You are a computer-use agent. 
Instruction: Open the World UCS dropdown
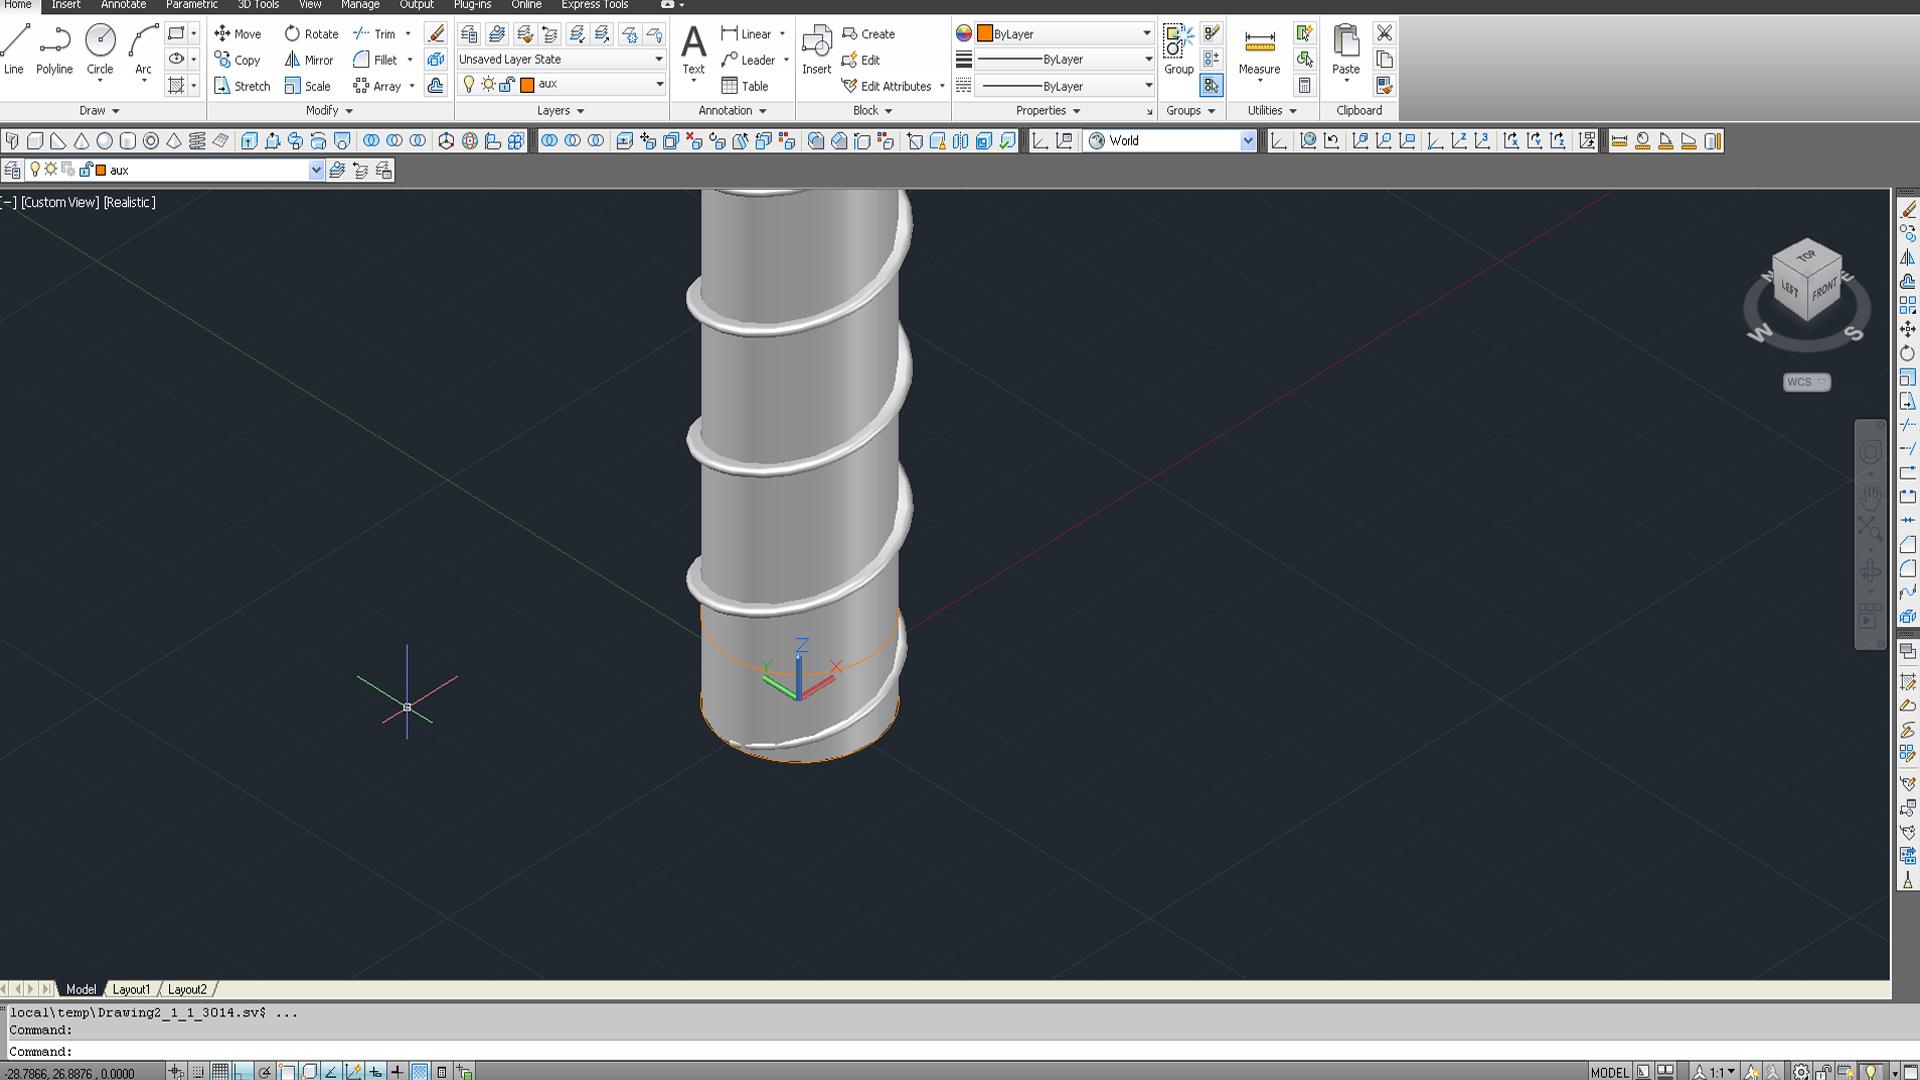click(1171, 141)
